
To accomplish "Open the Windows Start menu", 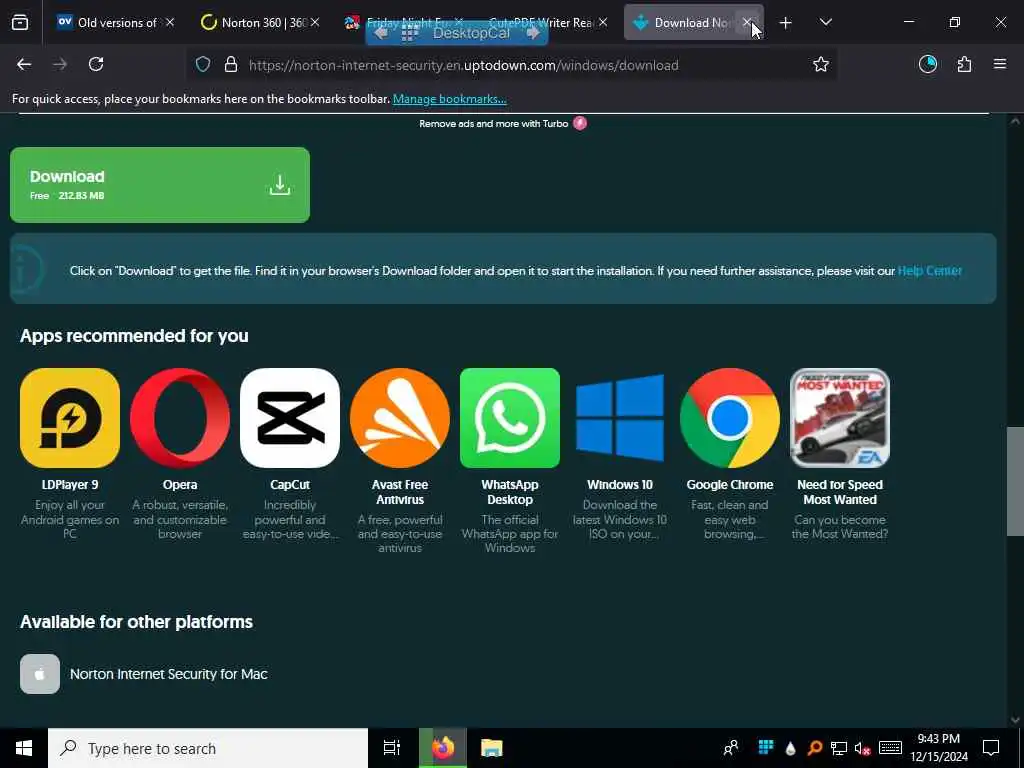I will pos(24,748).
